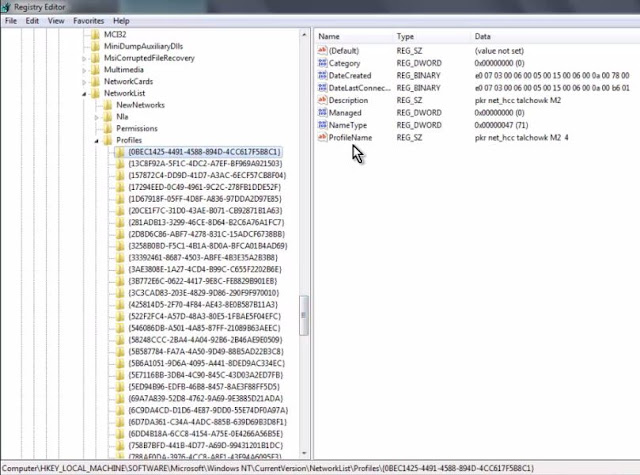640x475 pixels.
Task: Click the MiniDumpAuxiliaryDlls folder icon
Action: (95, 46)
